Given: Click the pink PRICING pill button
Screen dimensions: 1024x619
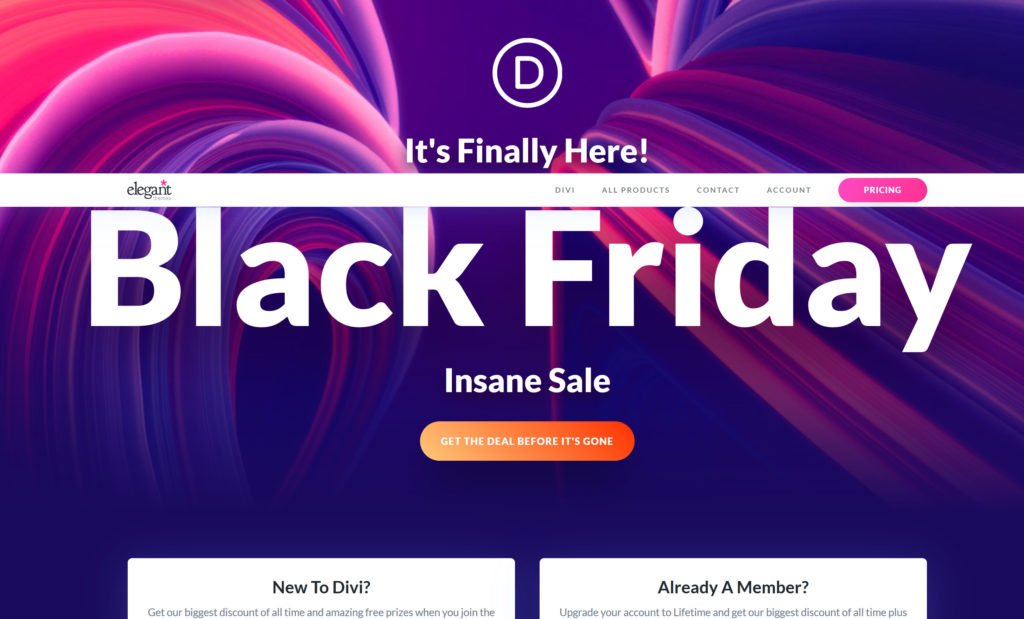Looking at the screenshot, I should pyautogui.click(x=881, y=189).
